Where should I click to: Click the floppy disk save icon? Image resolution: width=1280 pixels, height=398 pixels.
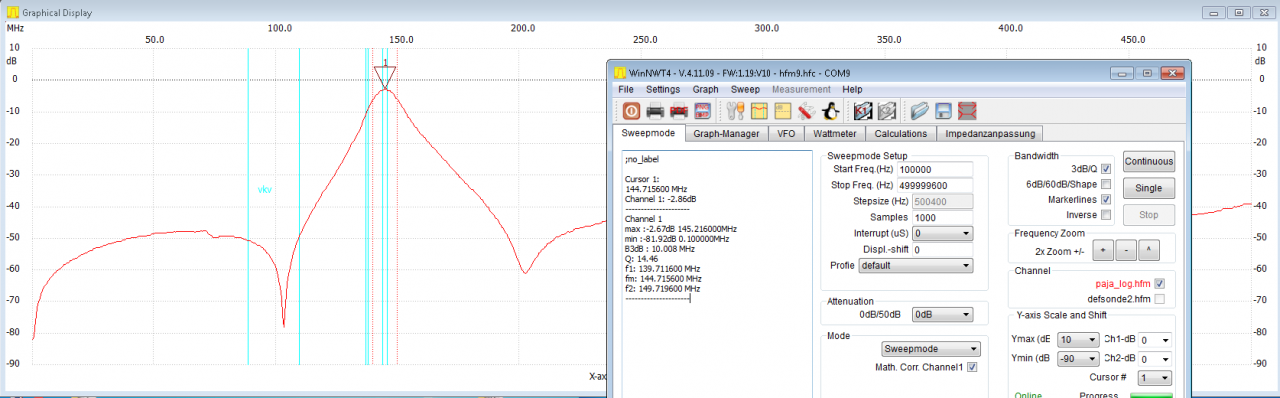point(943,111)
